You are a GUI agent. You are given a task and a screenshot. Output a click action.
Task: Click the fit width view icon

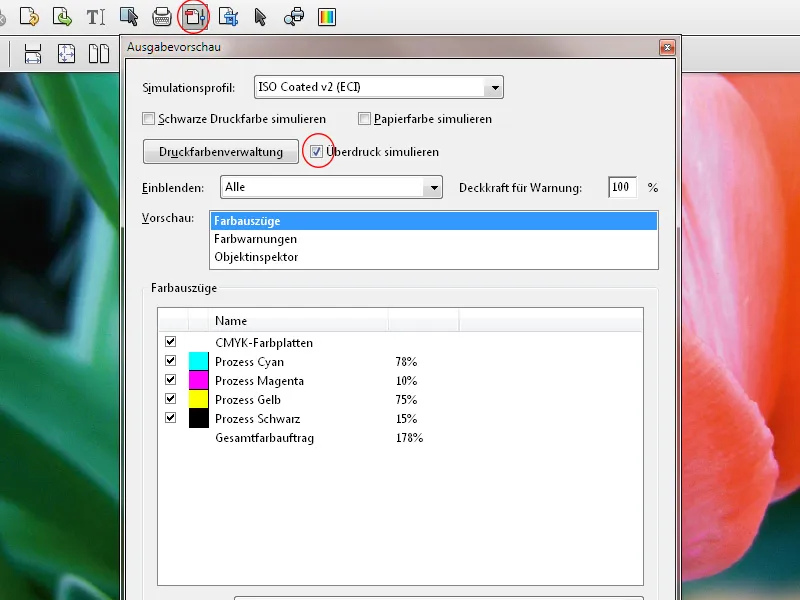coord(33,54)
